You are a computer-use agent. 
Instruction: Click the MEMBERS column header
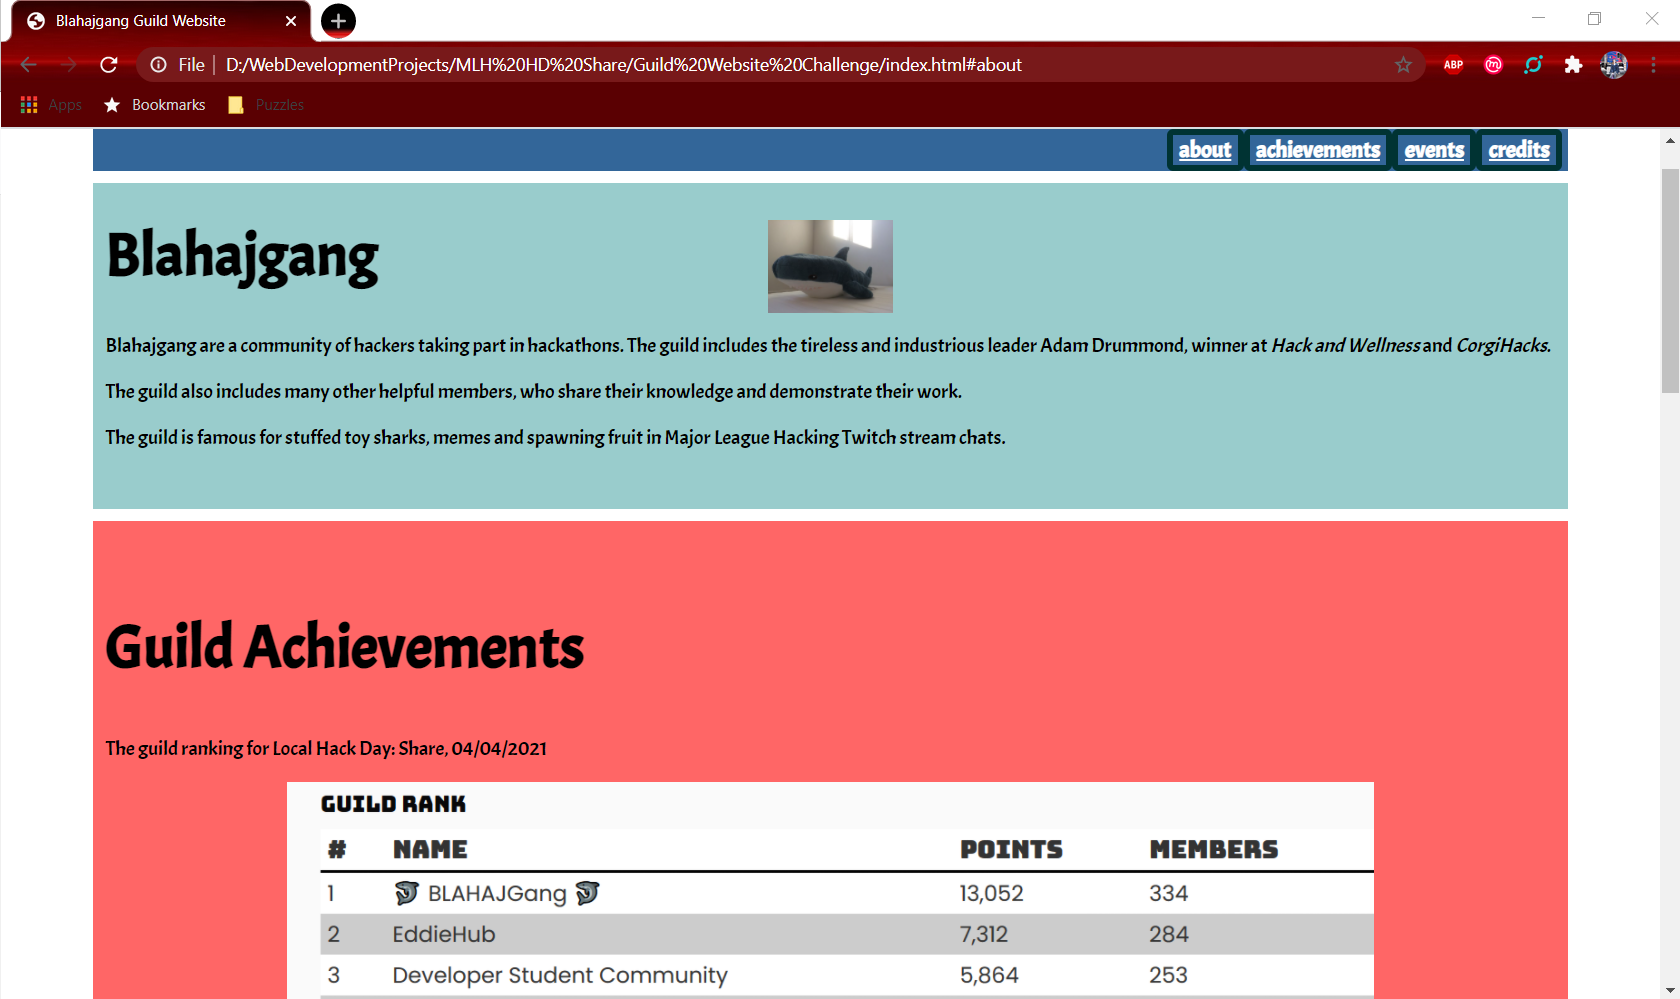point(1213,849)
